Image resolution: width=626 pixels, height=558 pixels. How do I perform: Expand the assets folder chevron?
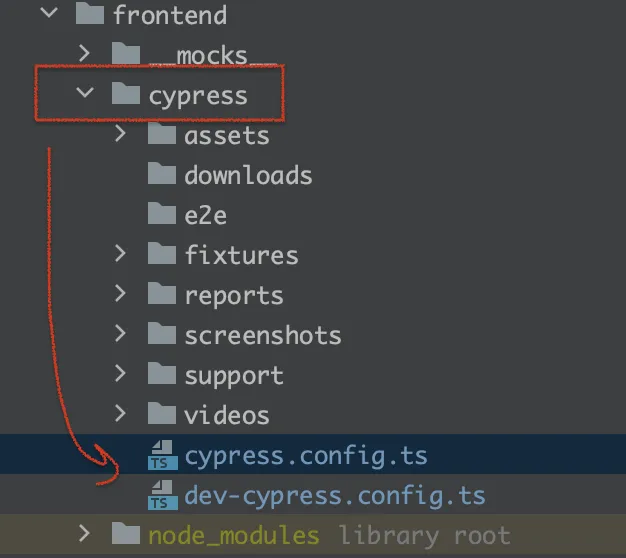(120, 133)
